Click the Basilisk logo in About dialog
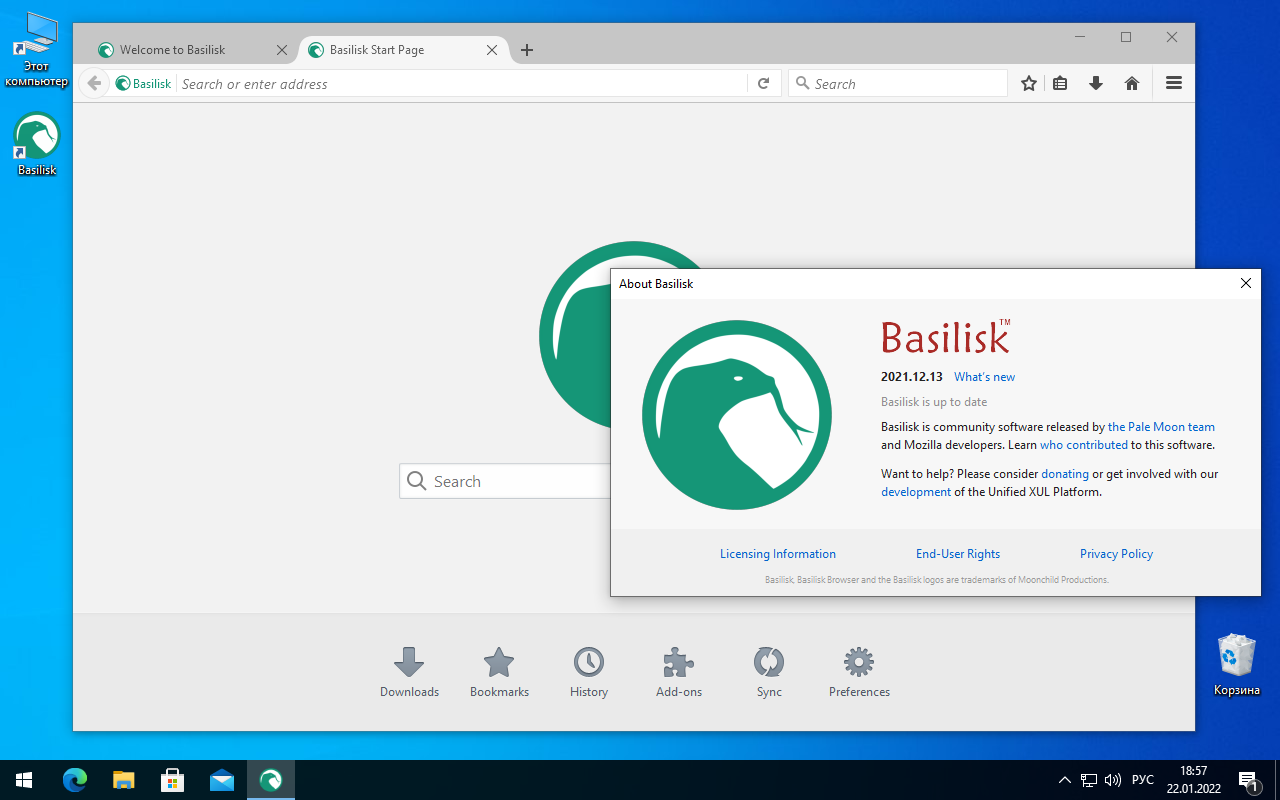1280x800 pixels. tap(737, 415)
